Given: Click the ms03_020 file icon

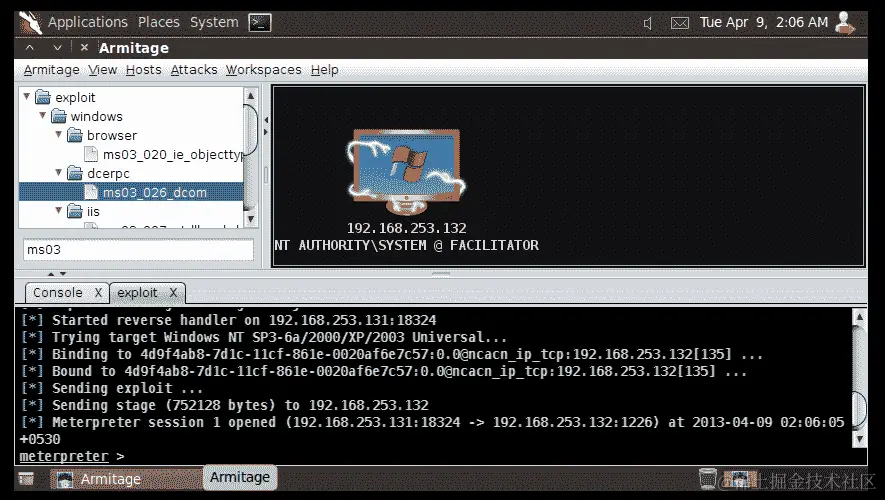Looking at the screenshot, I should 91,154.
